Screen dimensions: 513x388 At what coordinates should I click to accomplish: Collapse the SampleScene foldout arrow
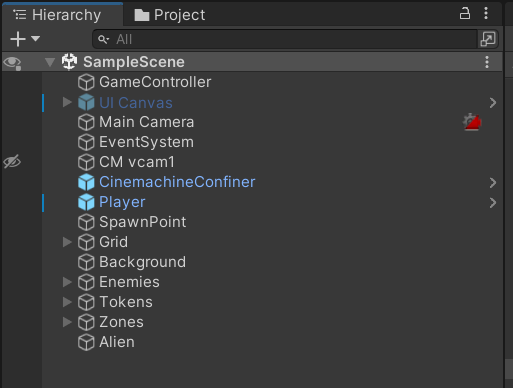click(50, 62)
